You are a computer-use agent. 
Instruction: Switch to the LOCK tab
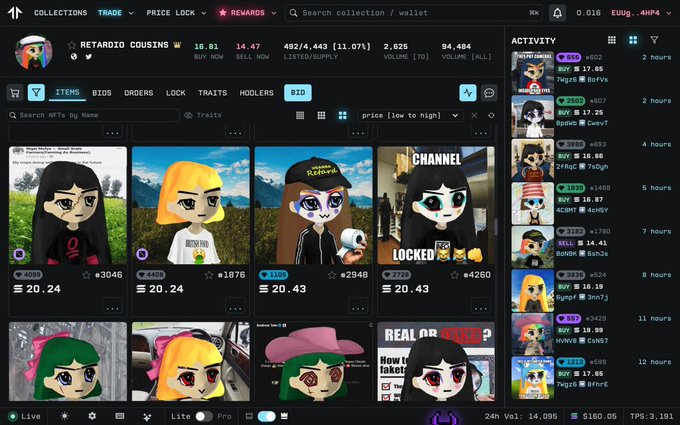pyautogui.click(x=175, y=93)
